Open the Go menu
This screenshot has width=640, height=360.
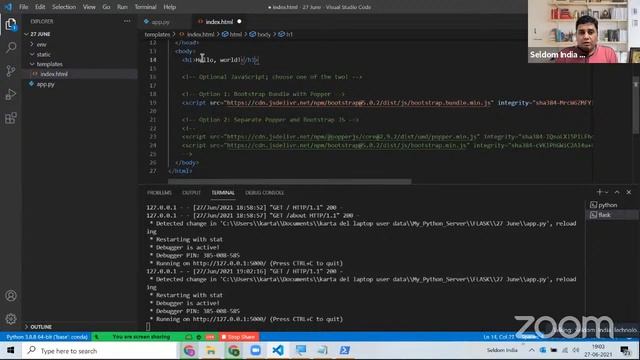pyautogui.click(x=107, y=7)
